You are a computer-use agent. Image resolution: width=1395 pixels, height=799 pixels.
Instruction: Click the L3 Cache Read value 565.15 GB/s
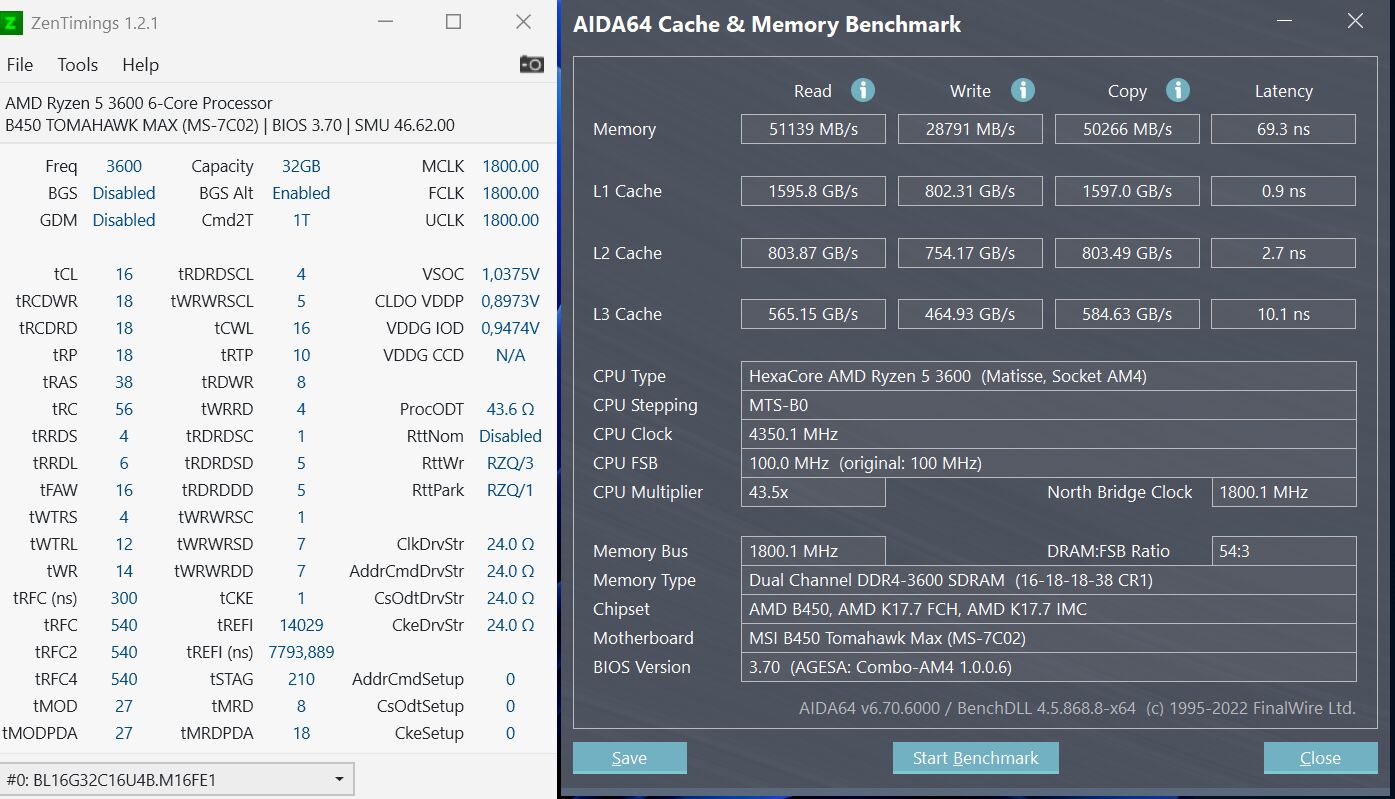pyautogui.click(x=813, y=314)
